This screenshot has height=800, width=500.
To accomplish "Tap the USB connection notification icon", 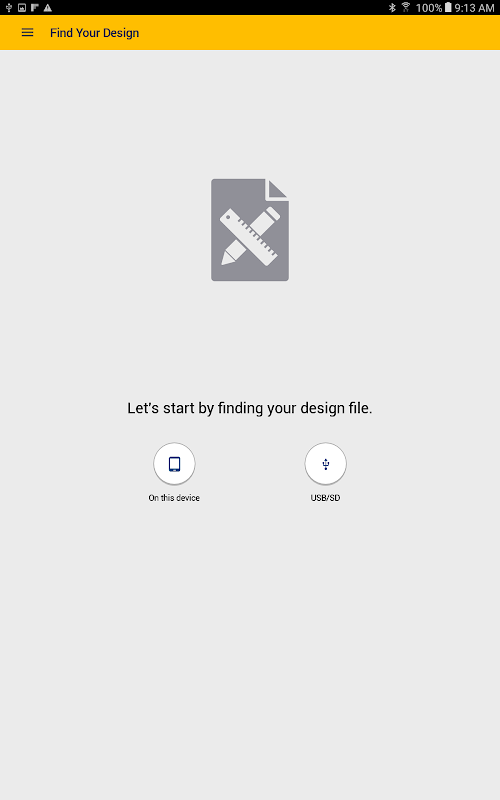I will (9, 8).
